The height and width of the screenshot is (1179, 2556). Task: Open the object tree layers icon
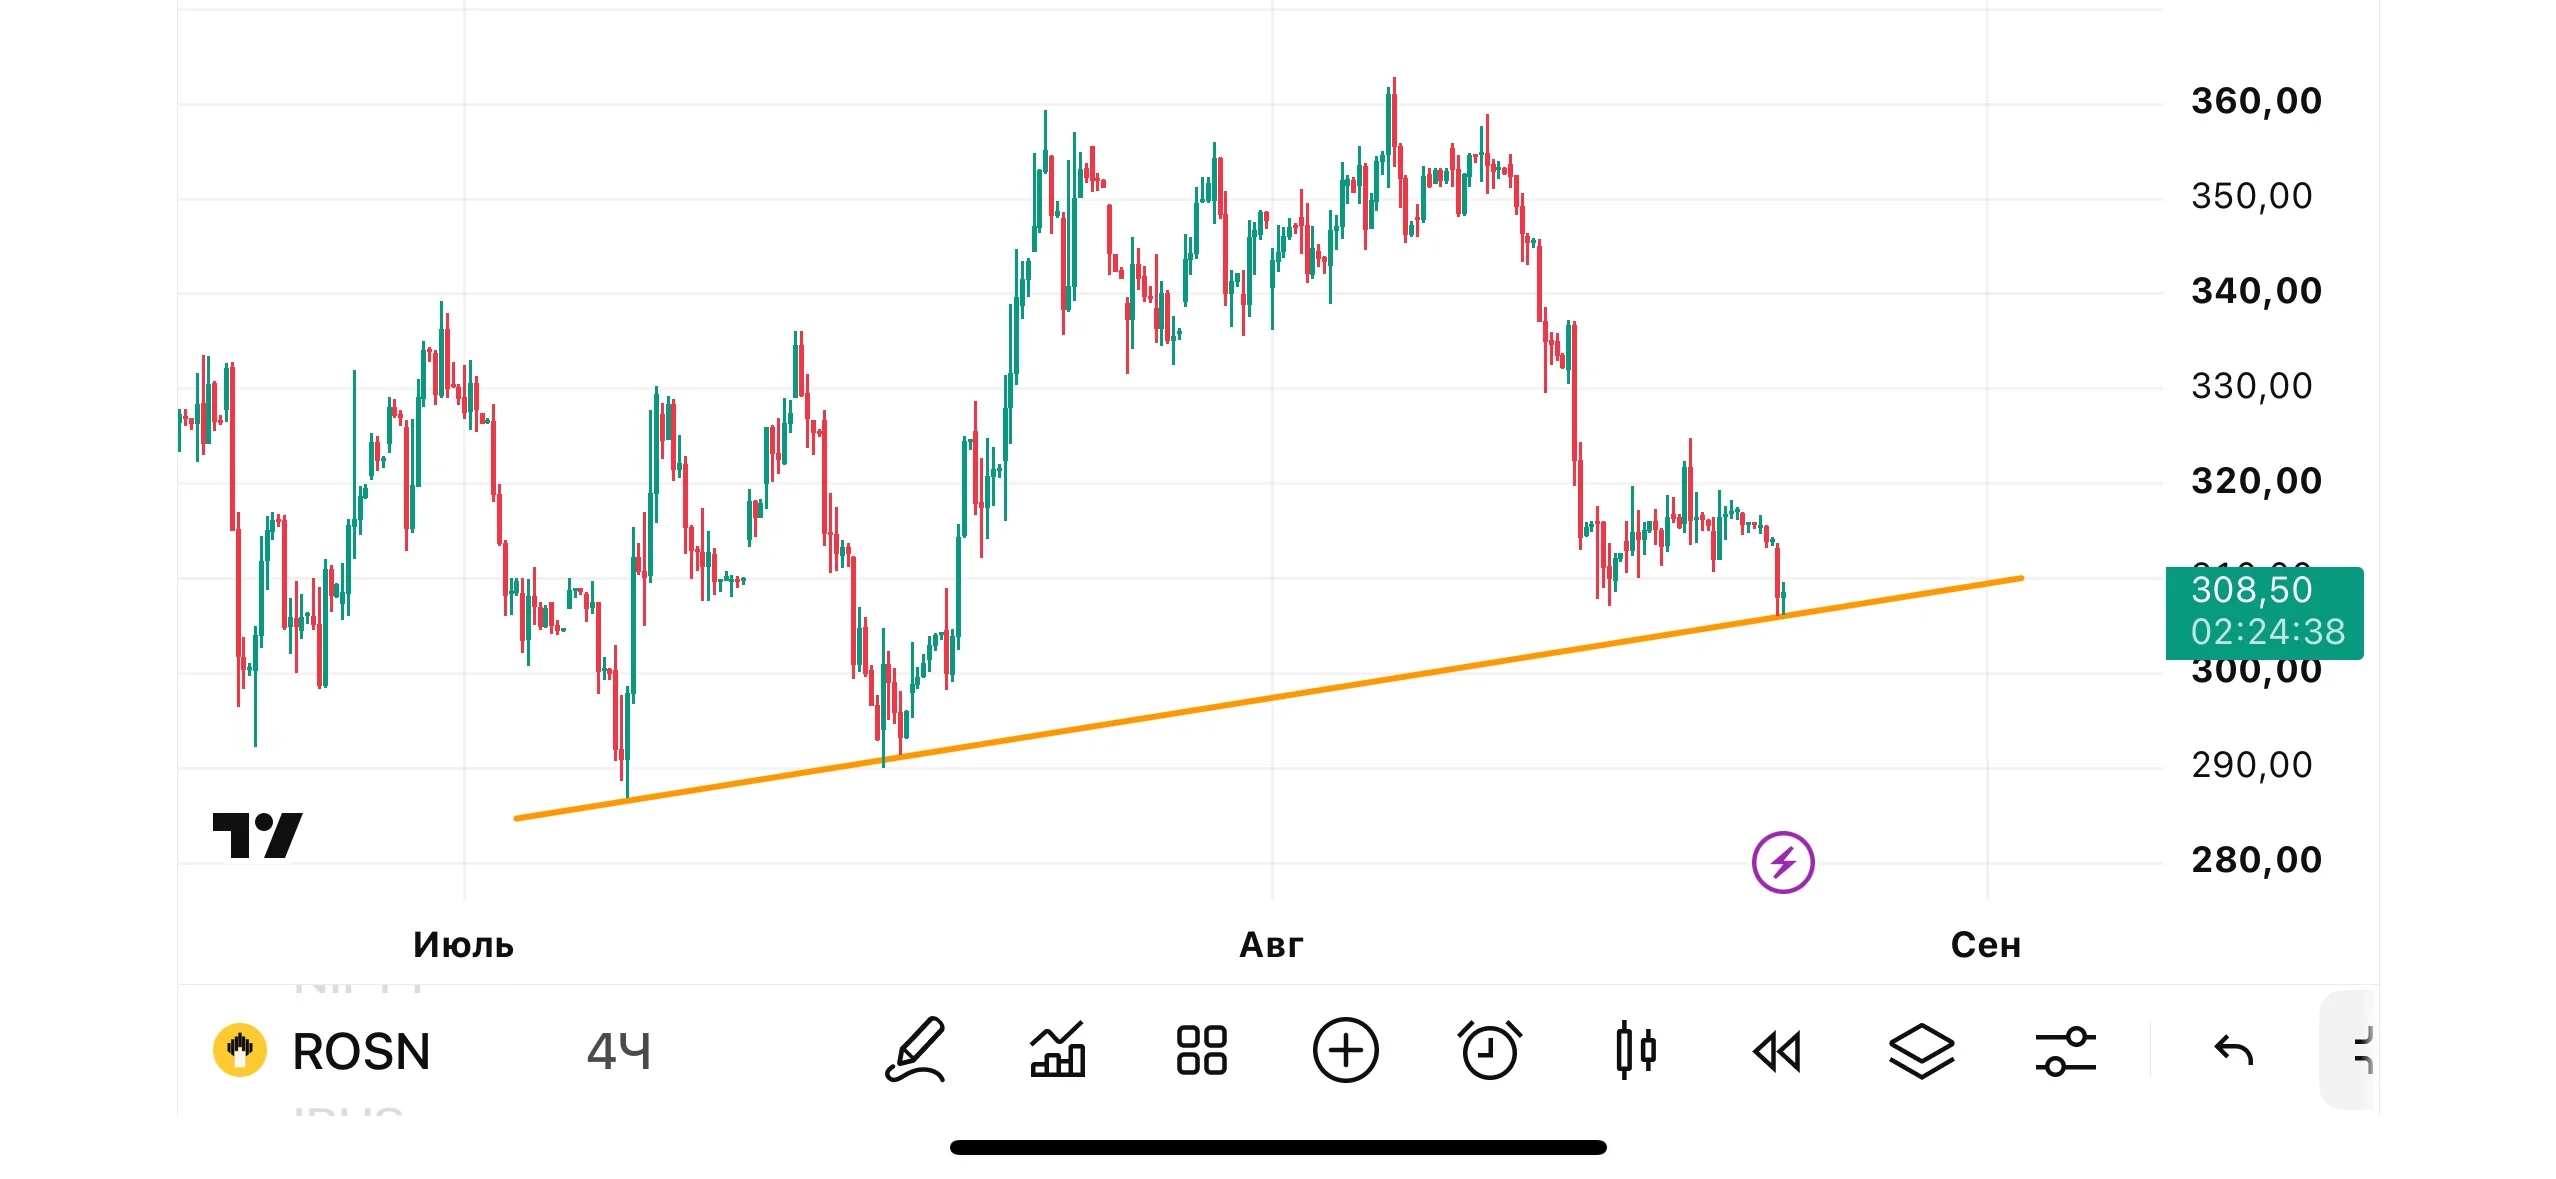coord(1921,1052)
